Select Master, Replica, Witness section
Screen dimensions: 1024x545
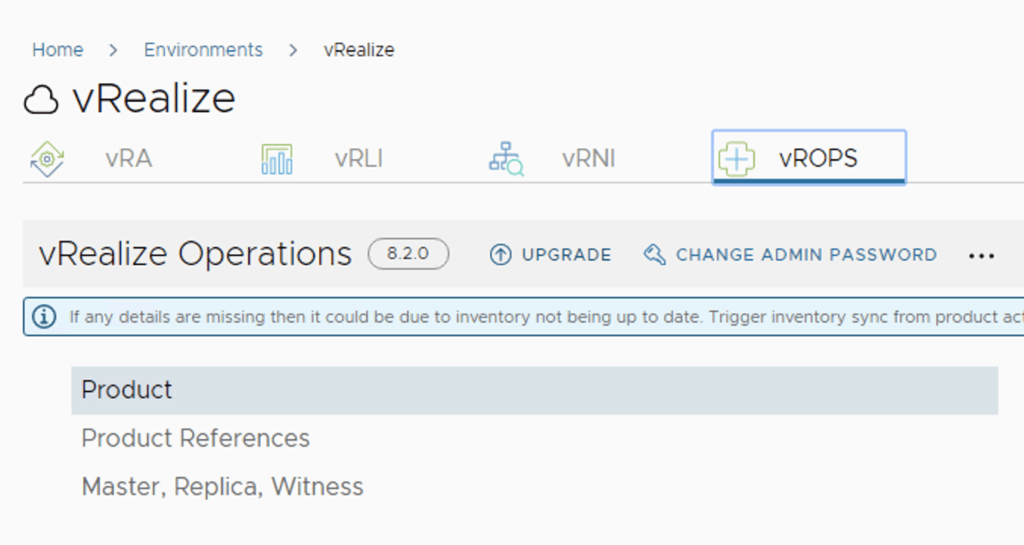(x=222, y=487)
